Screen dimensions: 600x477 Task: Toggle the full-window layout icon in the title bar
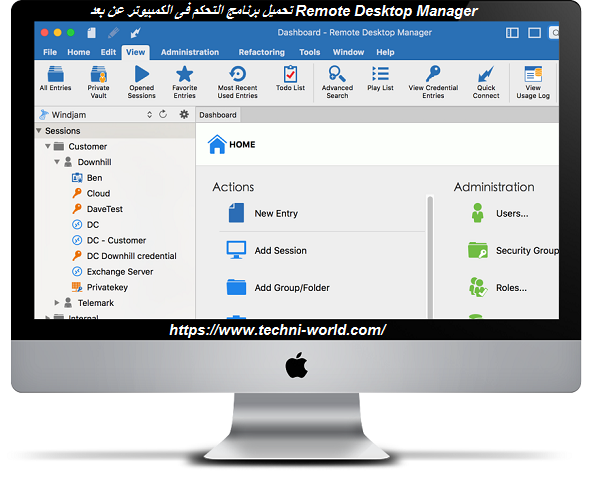pos(535,33)
